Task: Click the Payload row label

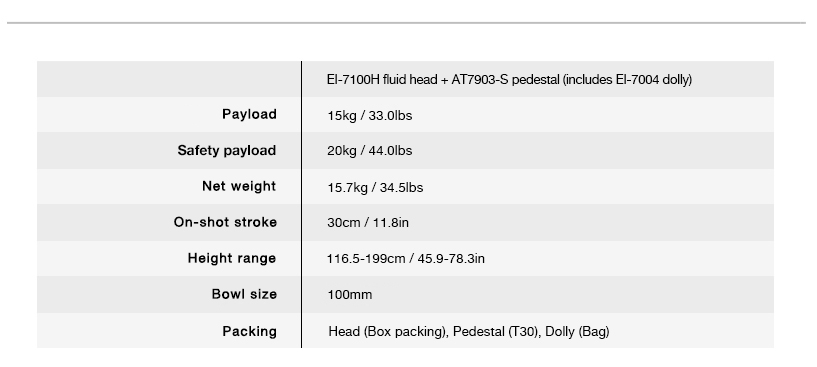Action: click(x=249, y=114)
